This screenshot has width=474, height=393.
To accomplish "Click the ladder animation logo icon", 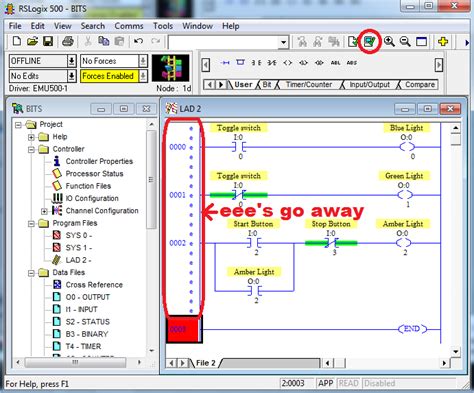I will click(171, 68).
